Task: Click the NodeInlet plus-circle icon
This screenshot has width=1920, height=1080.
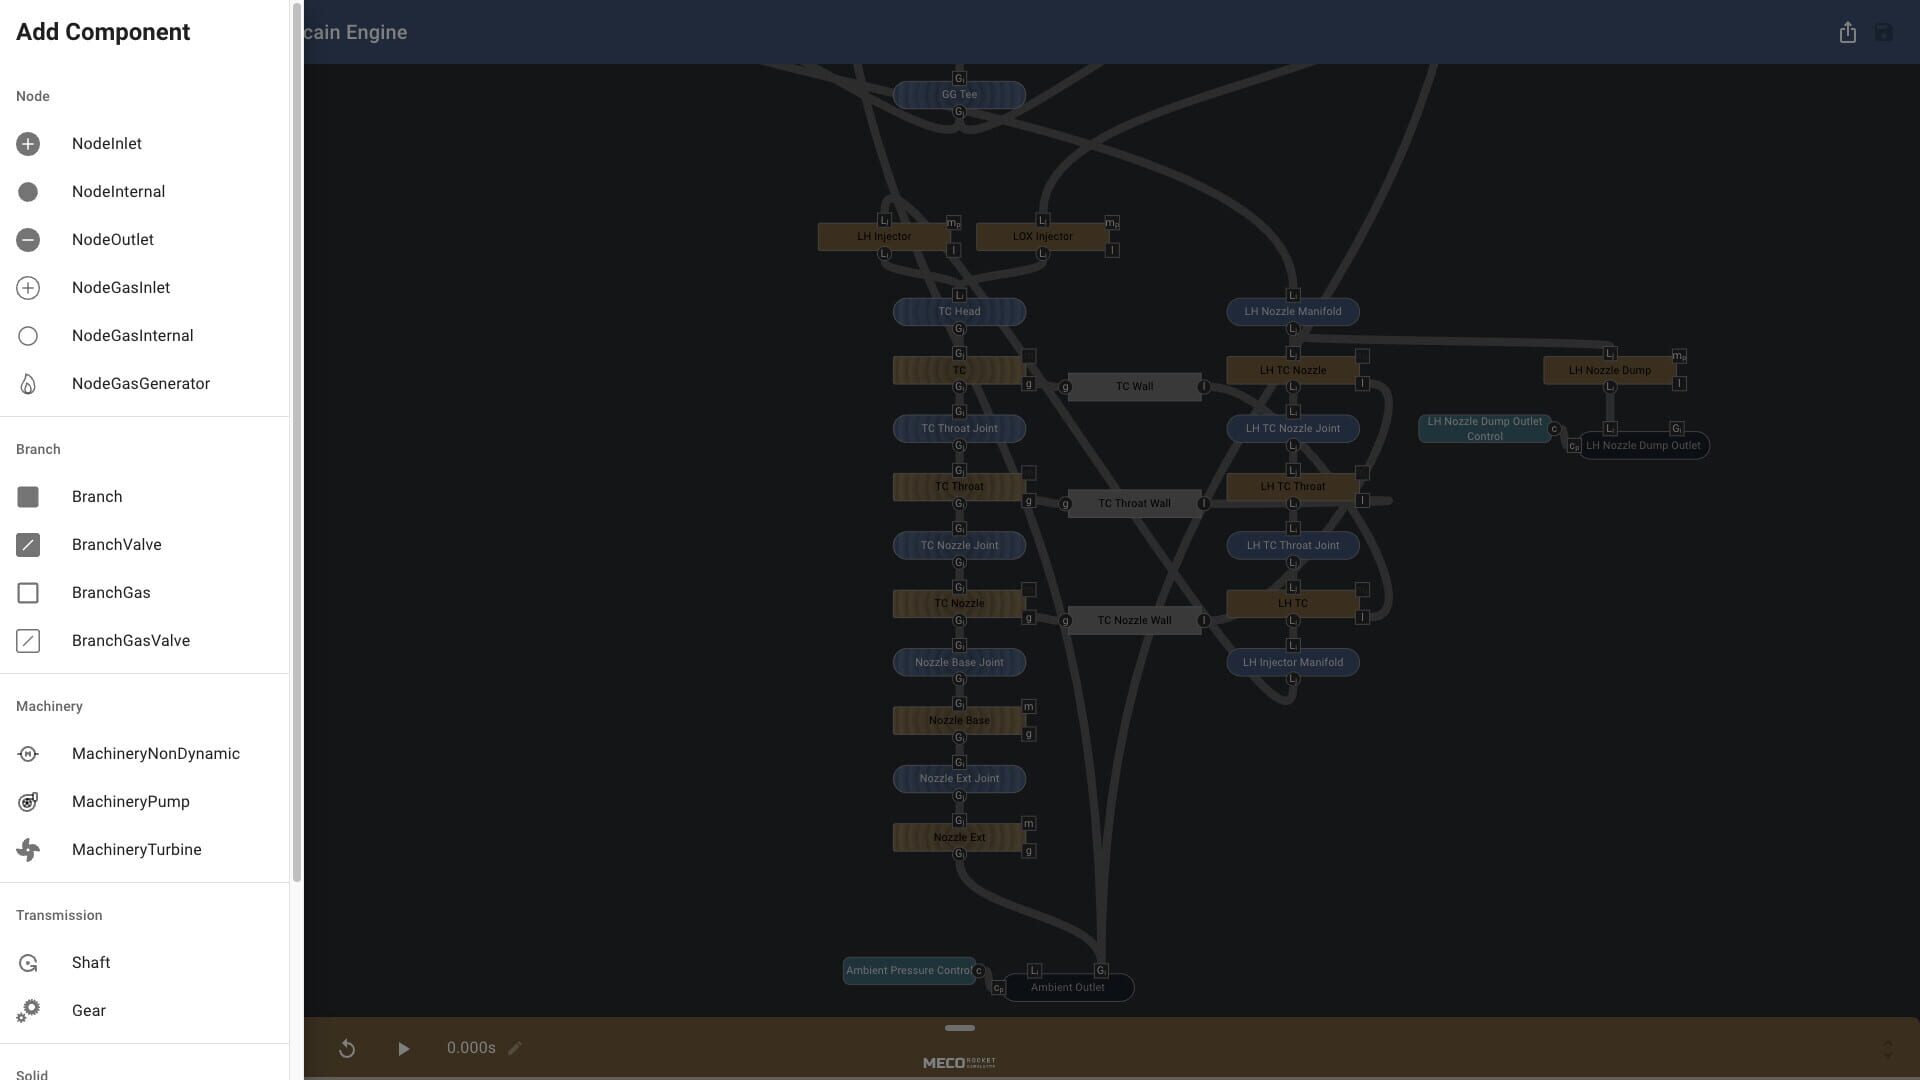Action: [x=28, y=143]
